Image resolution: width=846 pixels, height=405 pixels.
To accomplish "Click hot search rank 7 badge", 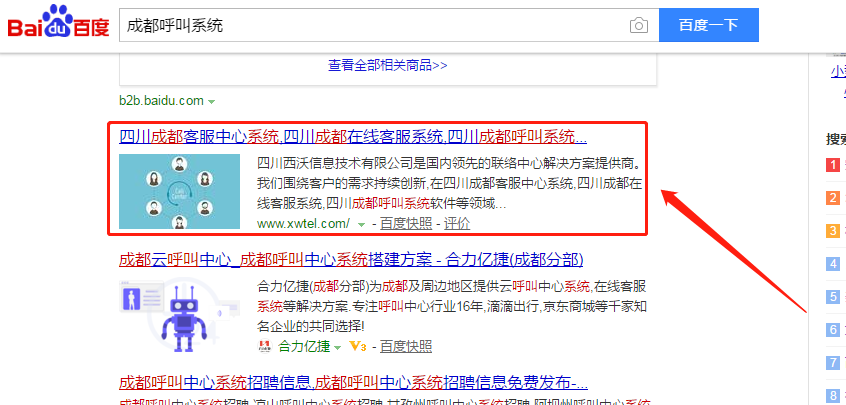I will (x=834, y=363).
